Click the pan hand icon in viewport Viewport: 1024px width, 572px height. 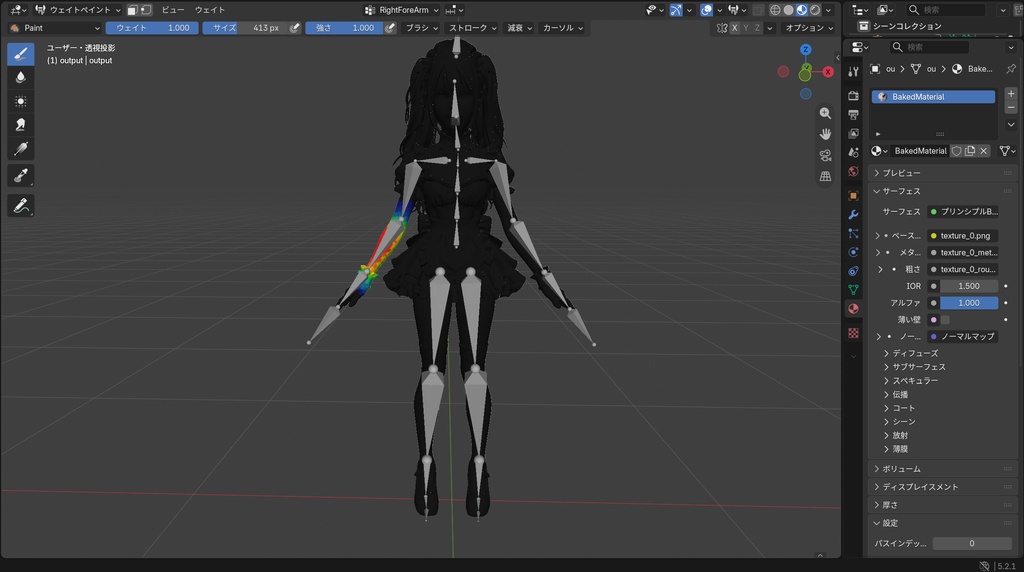[x=825, y=134]
